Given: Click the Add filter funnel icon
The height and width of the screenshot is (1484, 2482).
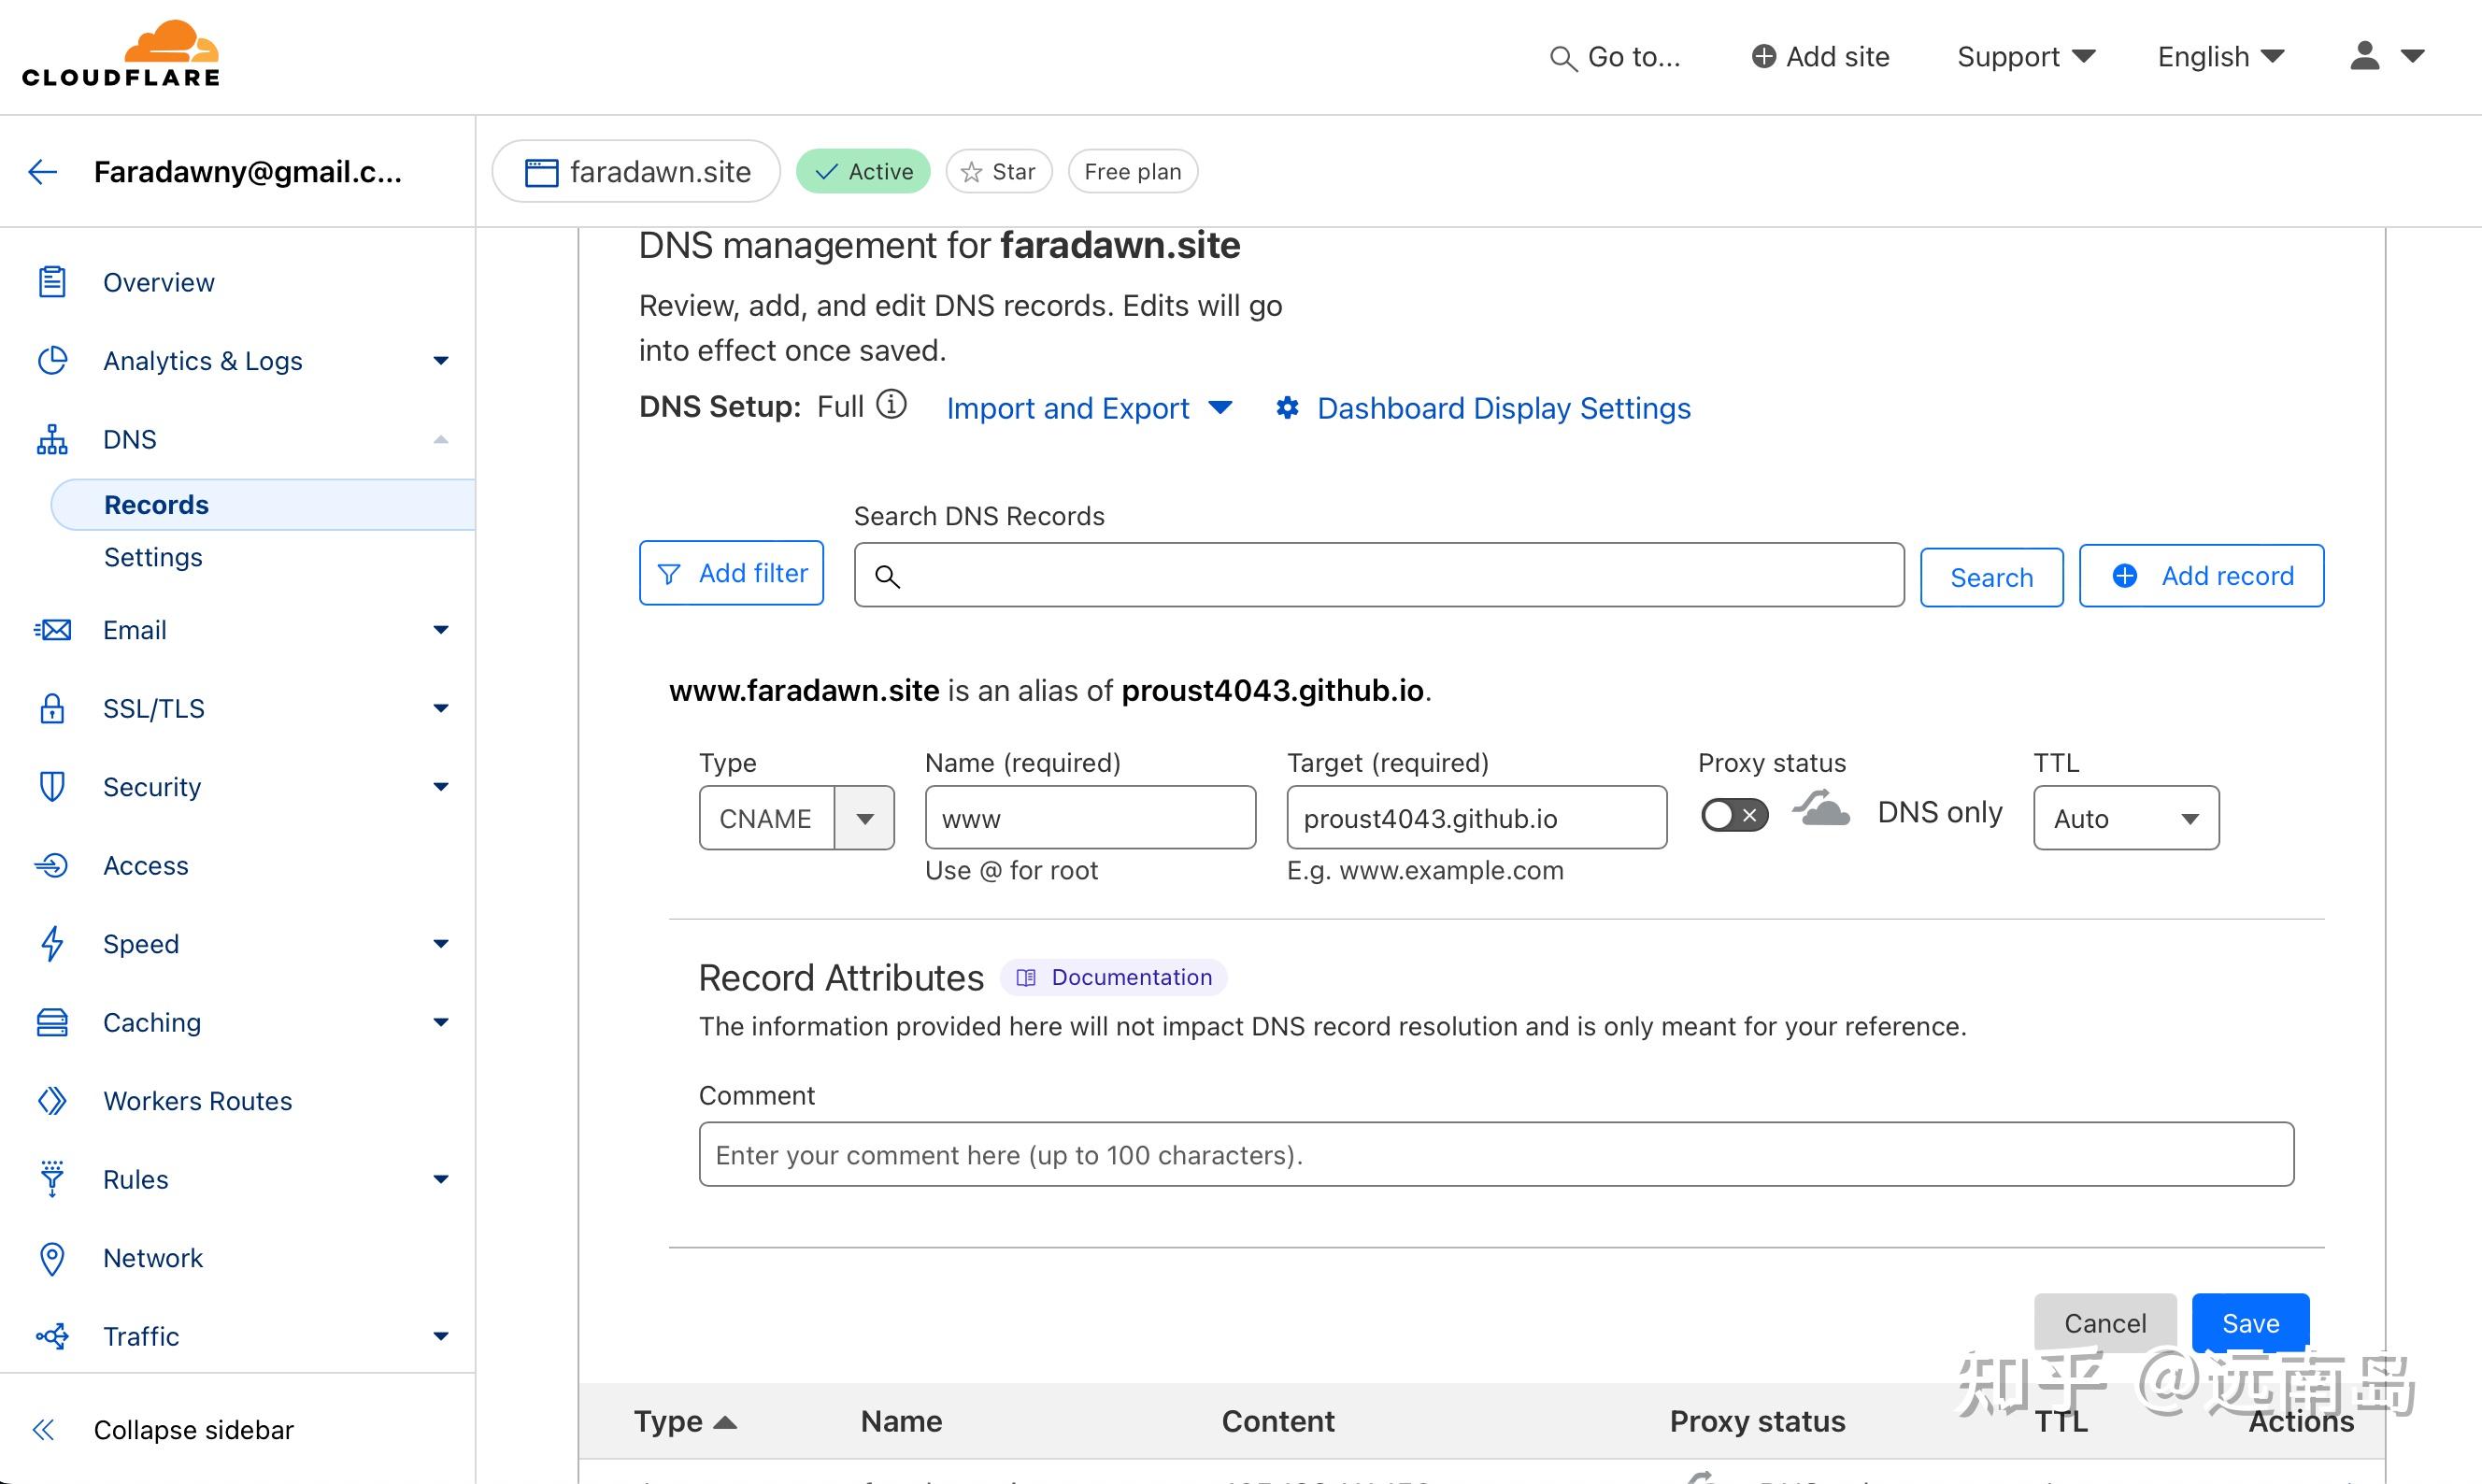Looking at the screenshot, I should click(x=668, y=573).
